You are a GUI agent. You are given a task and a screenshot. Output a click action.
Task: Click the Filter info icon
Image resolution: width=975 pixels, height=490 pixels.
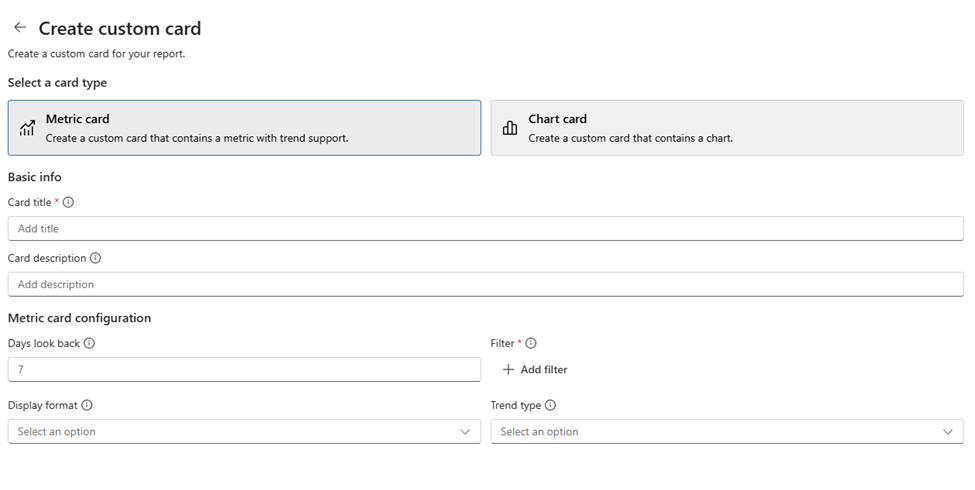[531, 343]
